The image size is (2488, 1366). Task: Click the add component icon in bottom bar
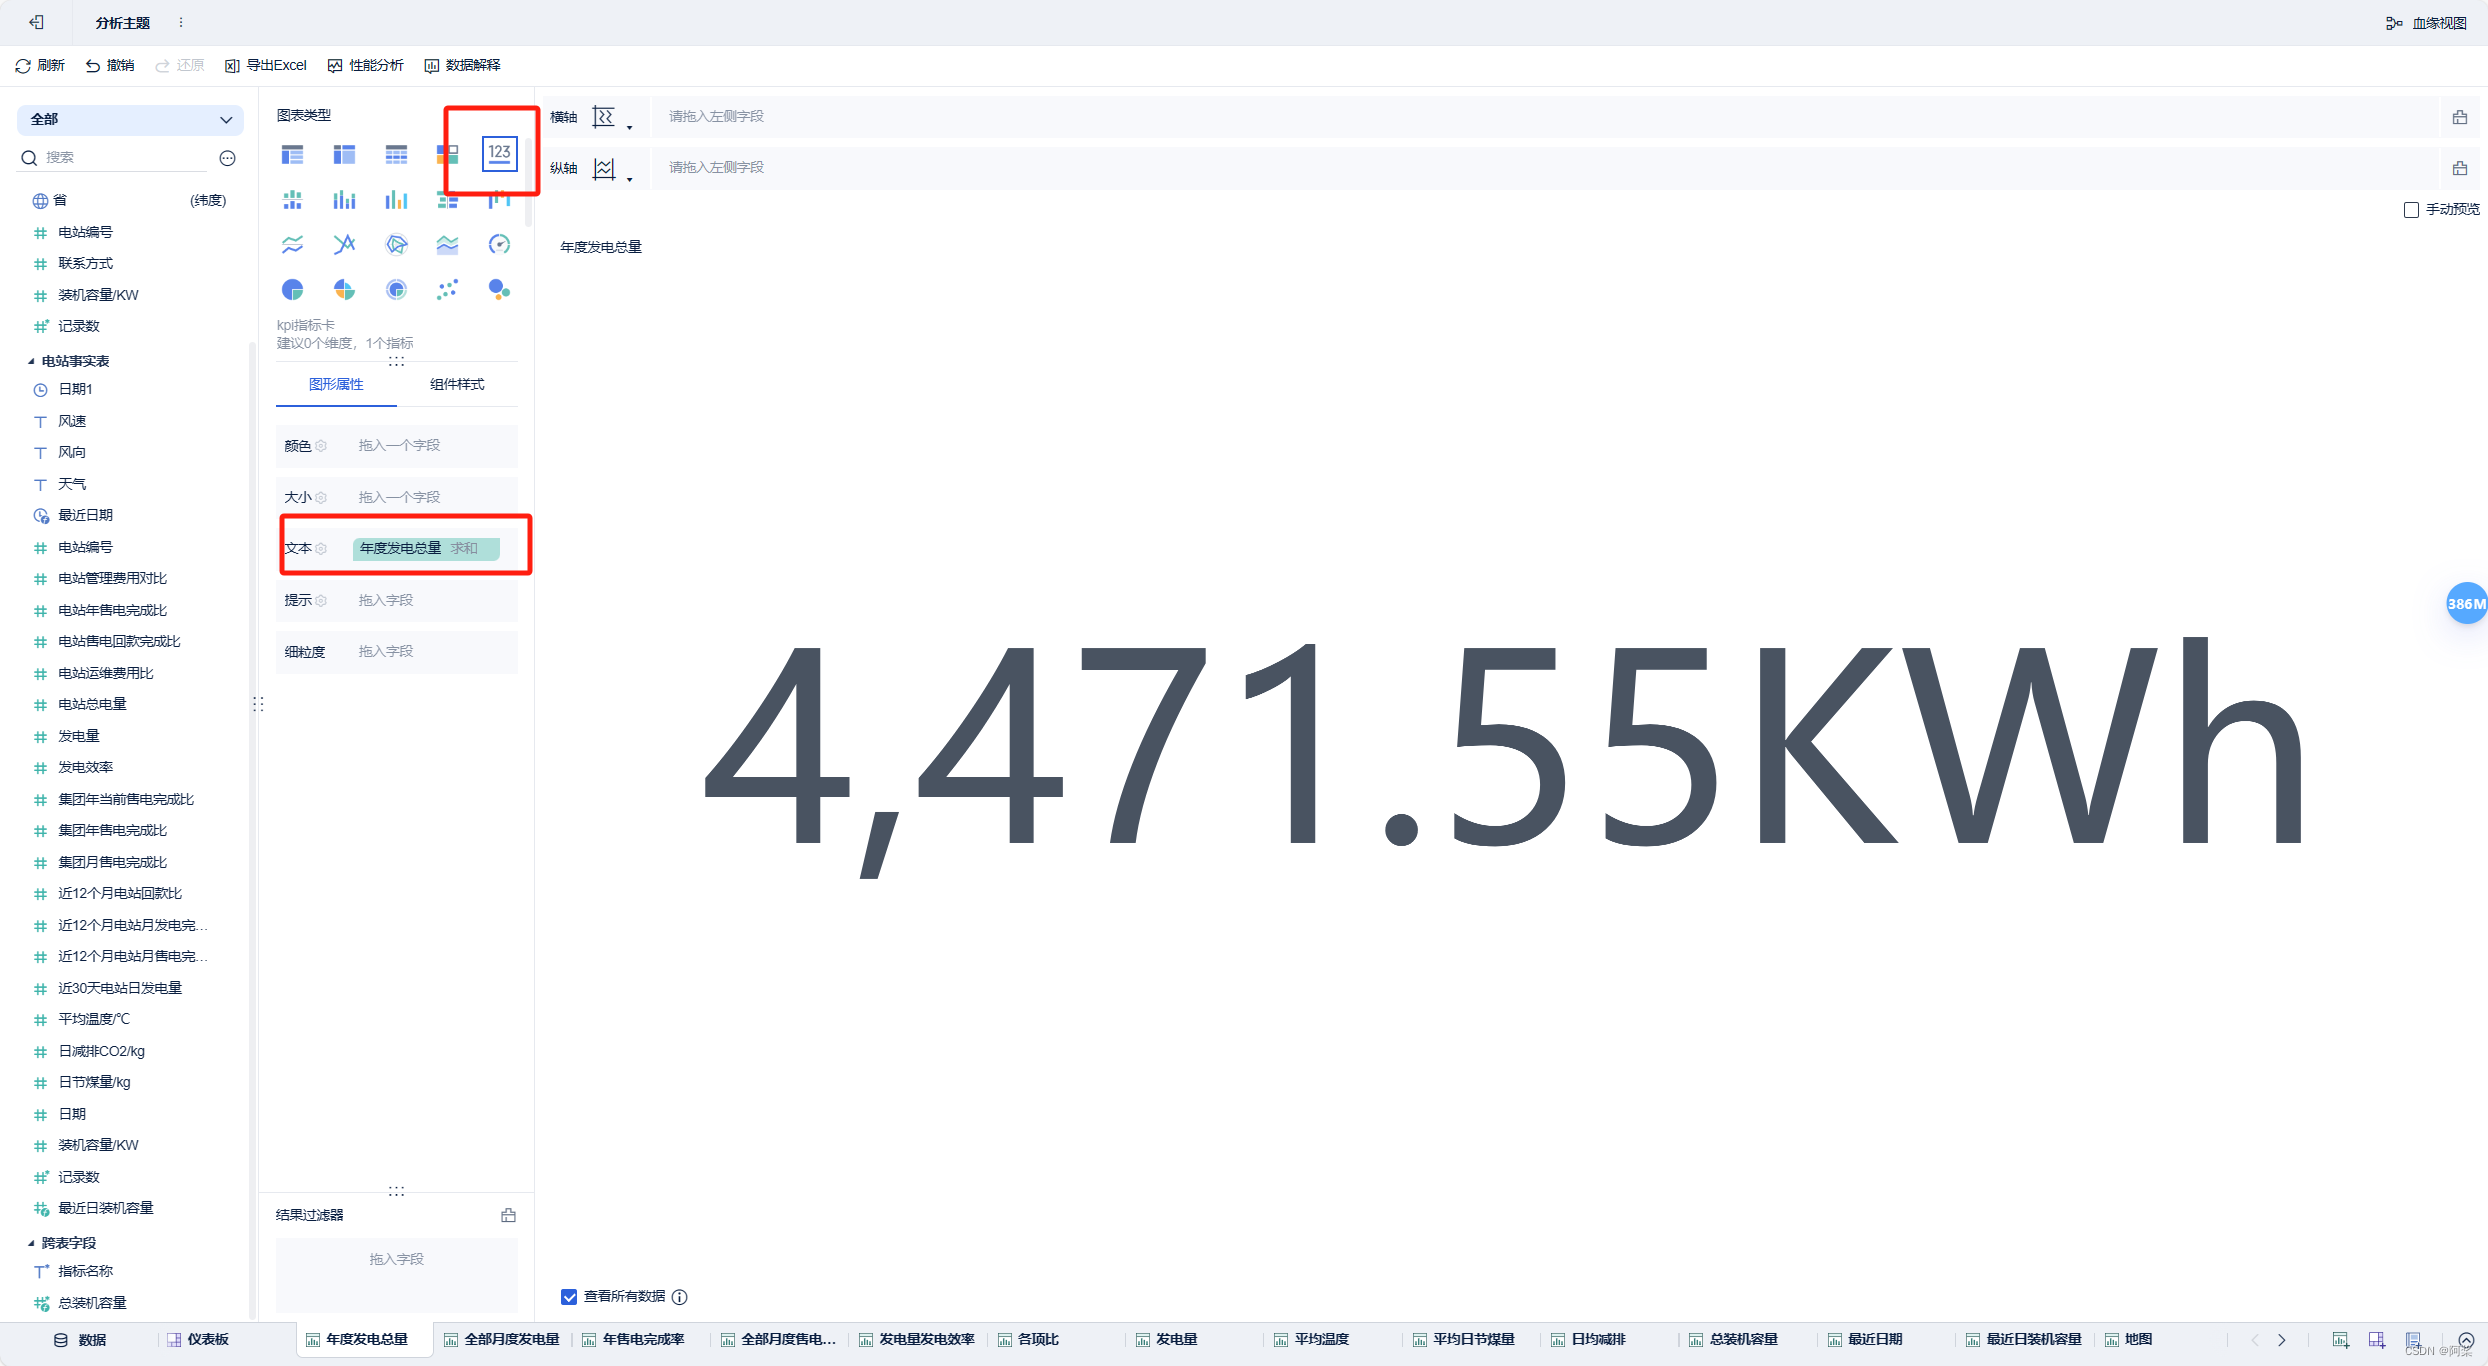pos(2340,1340)
